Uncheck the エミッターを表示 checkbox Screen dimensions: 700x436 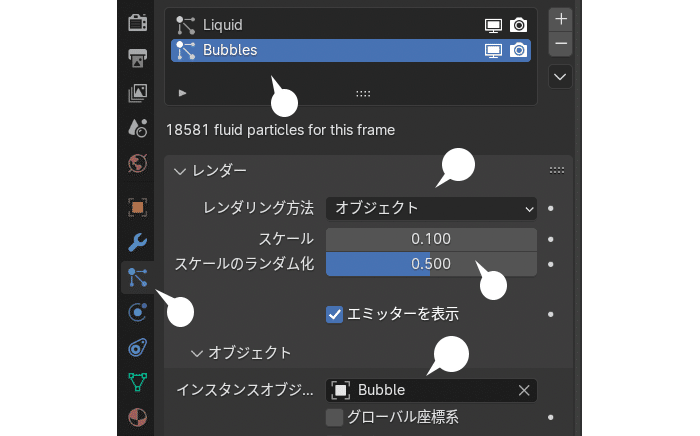pos(334,314)
